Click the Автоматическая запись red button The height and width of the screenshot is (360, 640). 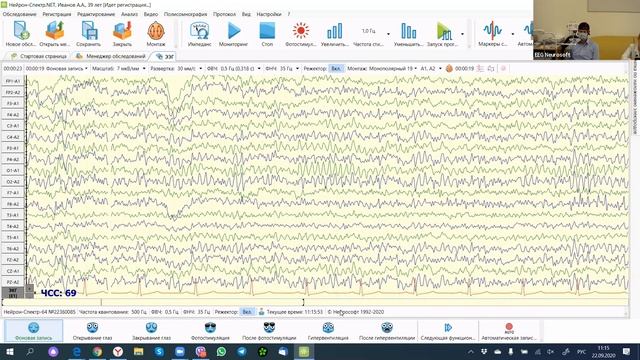(x=509, y=331)
